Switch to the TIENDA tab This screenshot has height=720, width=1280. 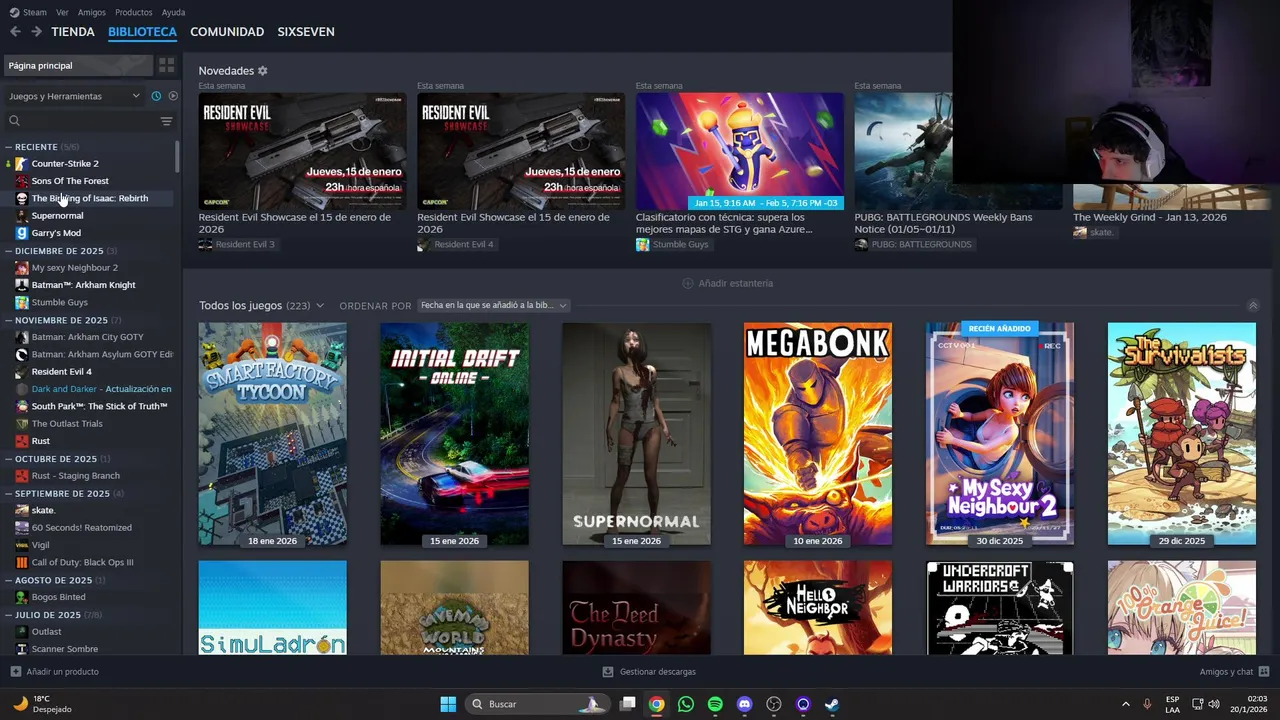click(73, 32)
